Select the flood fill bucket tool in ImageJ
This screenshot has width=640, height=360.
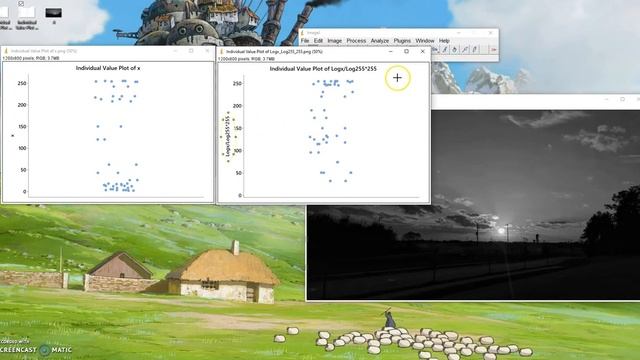(x=454, y=50)
